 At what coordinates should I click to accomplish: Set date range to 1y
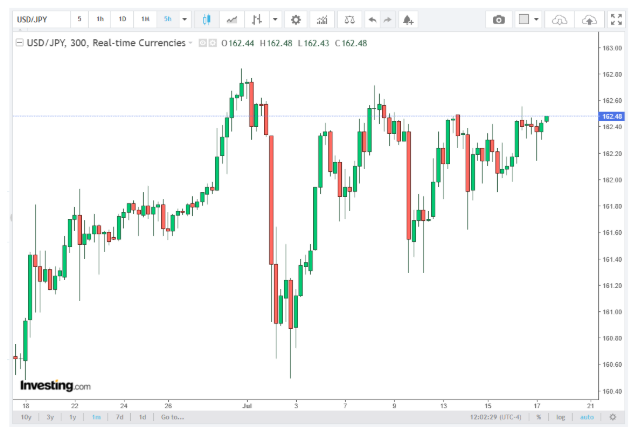73,417
